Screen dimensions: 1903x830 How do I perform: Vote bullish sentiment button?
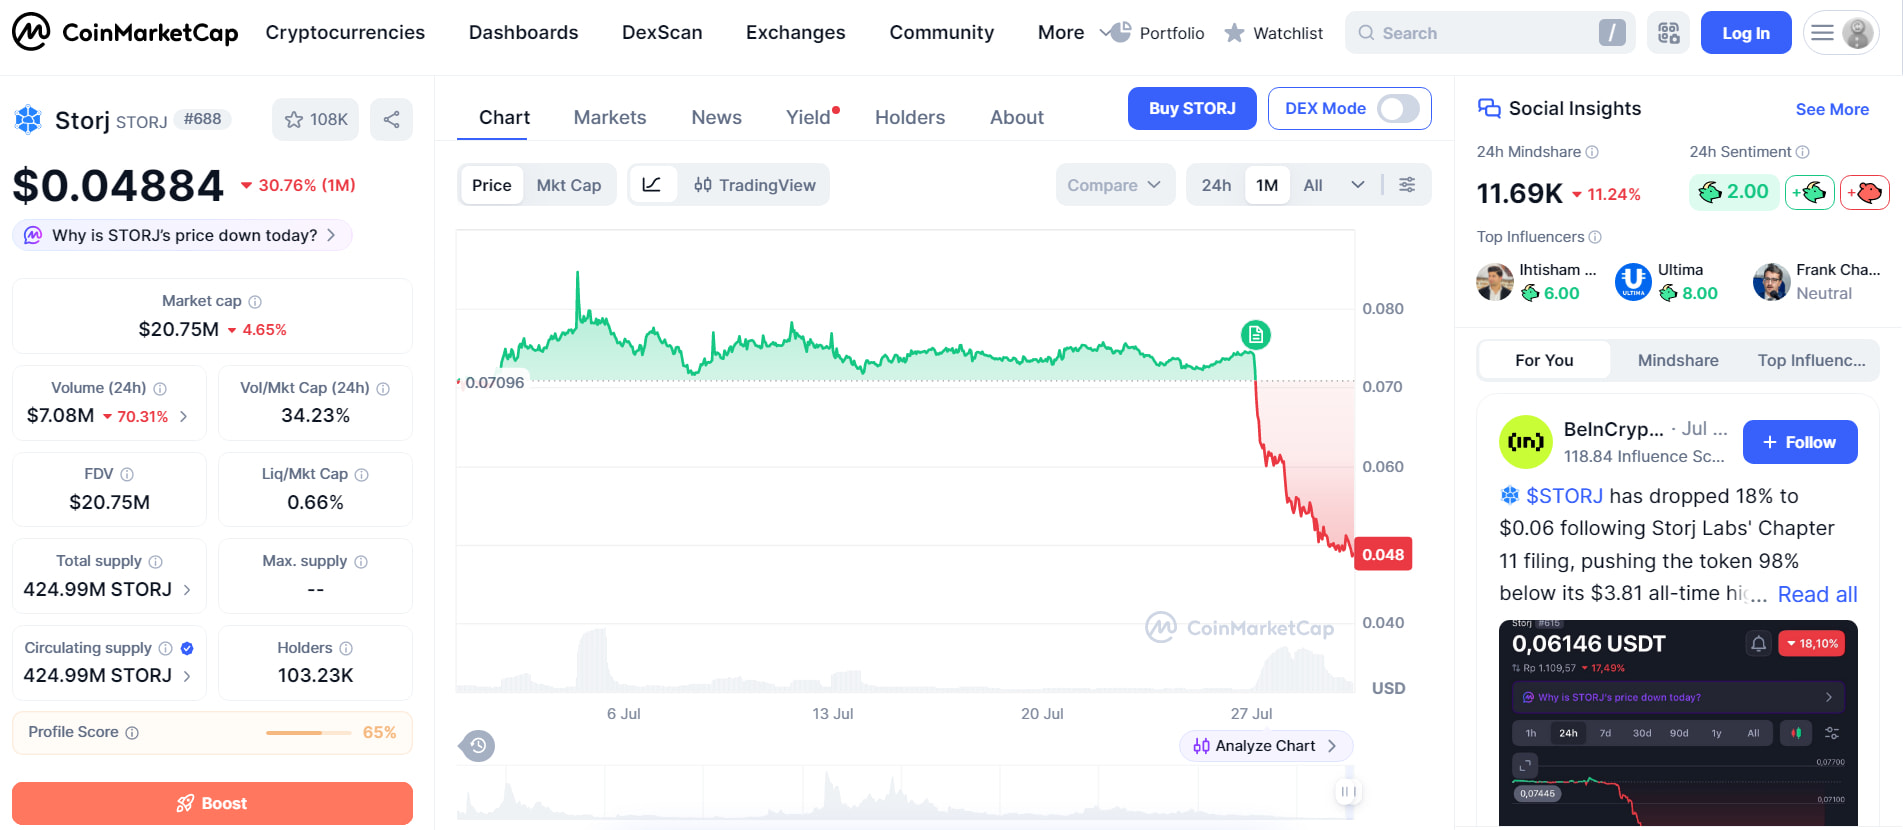click(1810, 192)
